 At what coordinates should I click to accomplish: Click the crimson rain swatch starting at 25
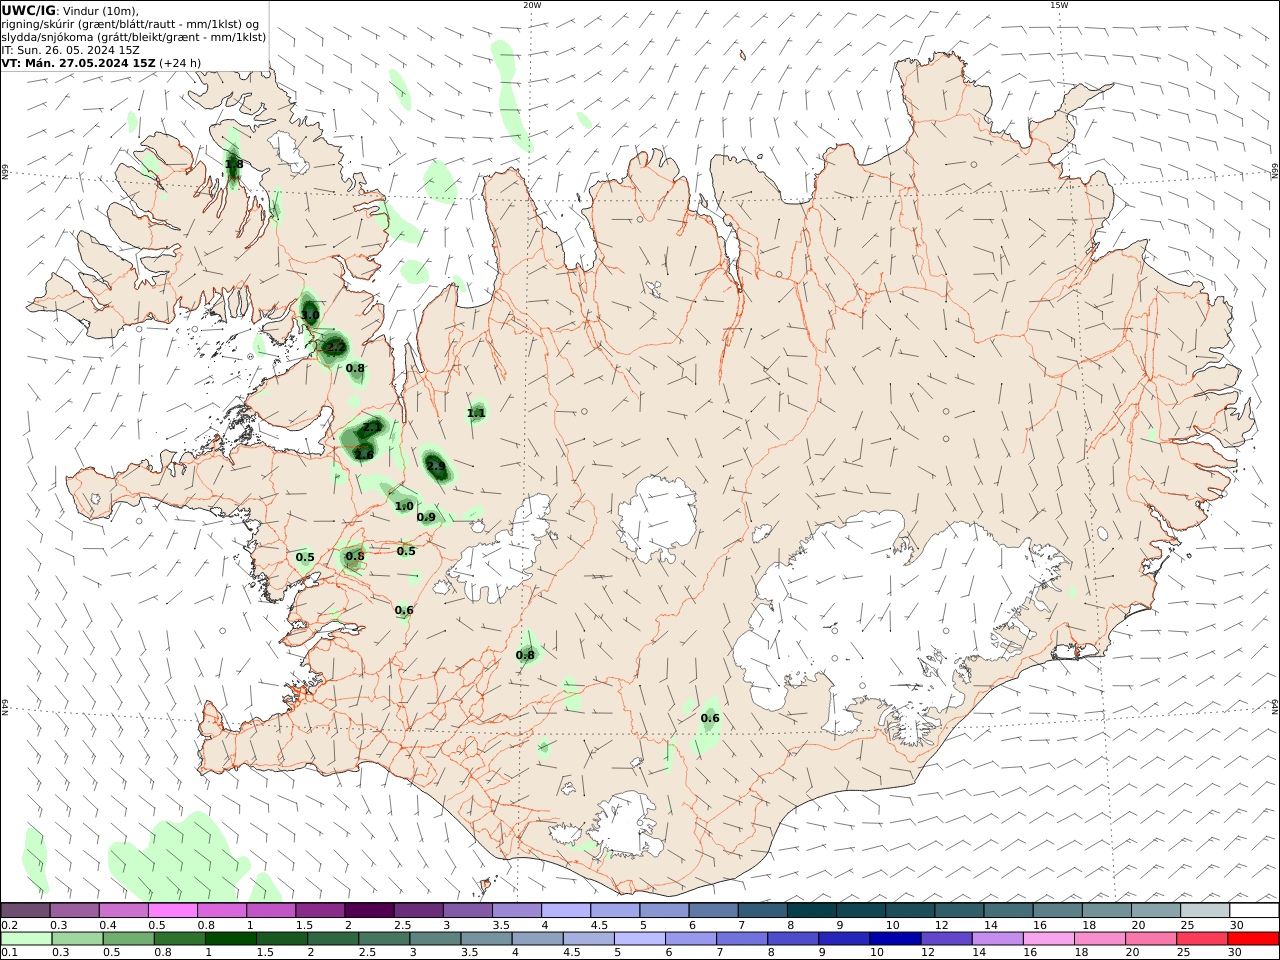pos(1201,939)
